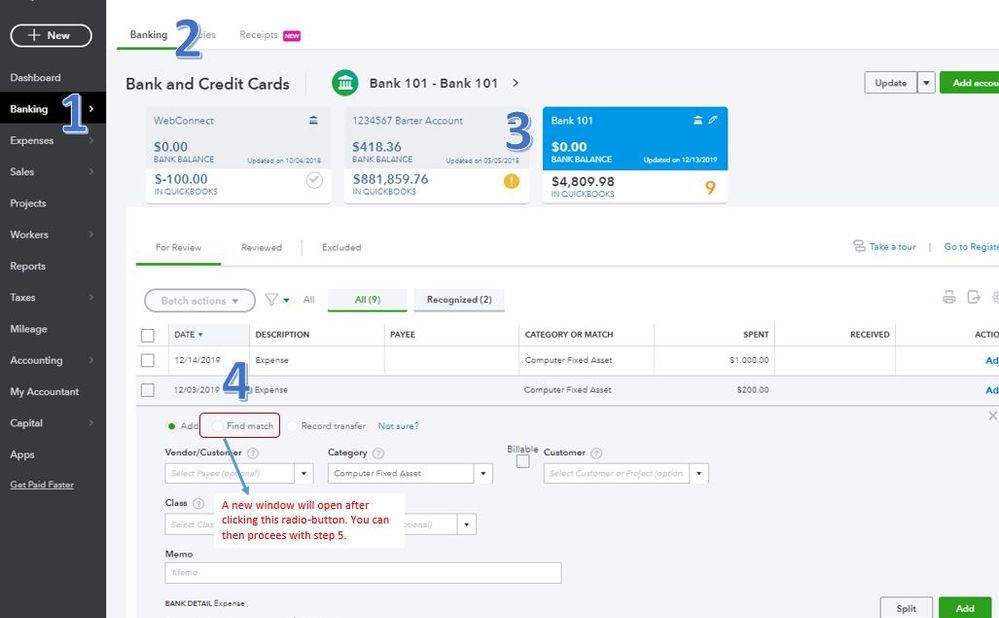Click the green Bank 101 account icon
This screenshot has width=999, height=618.
pyautogui.click(x=345, y=83)
